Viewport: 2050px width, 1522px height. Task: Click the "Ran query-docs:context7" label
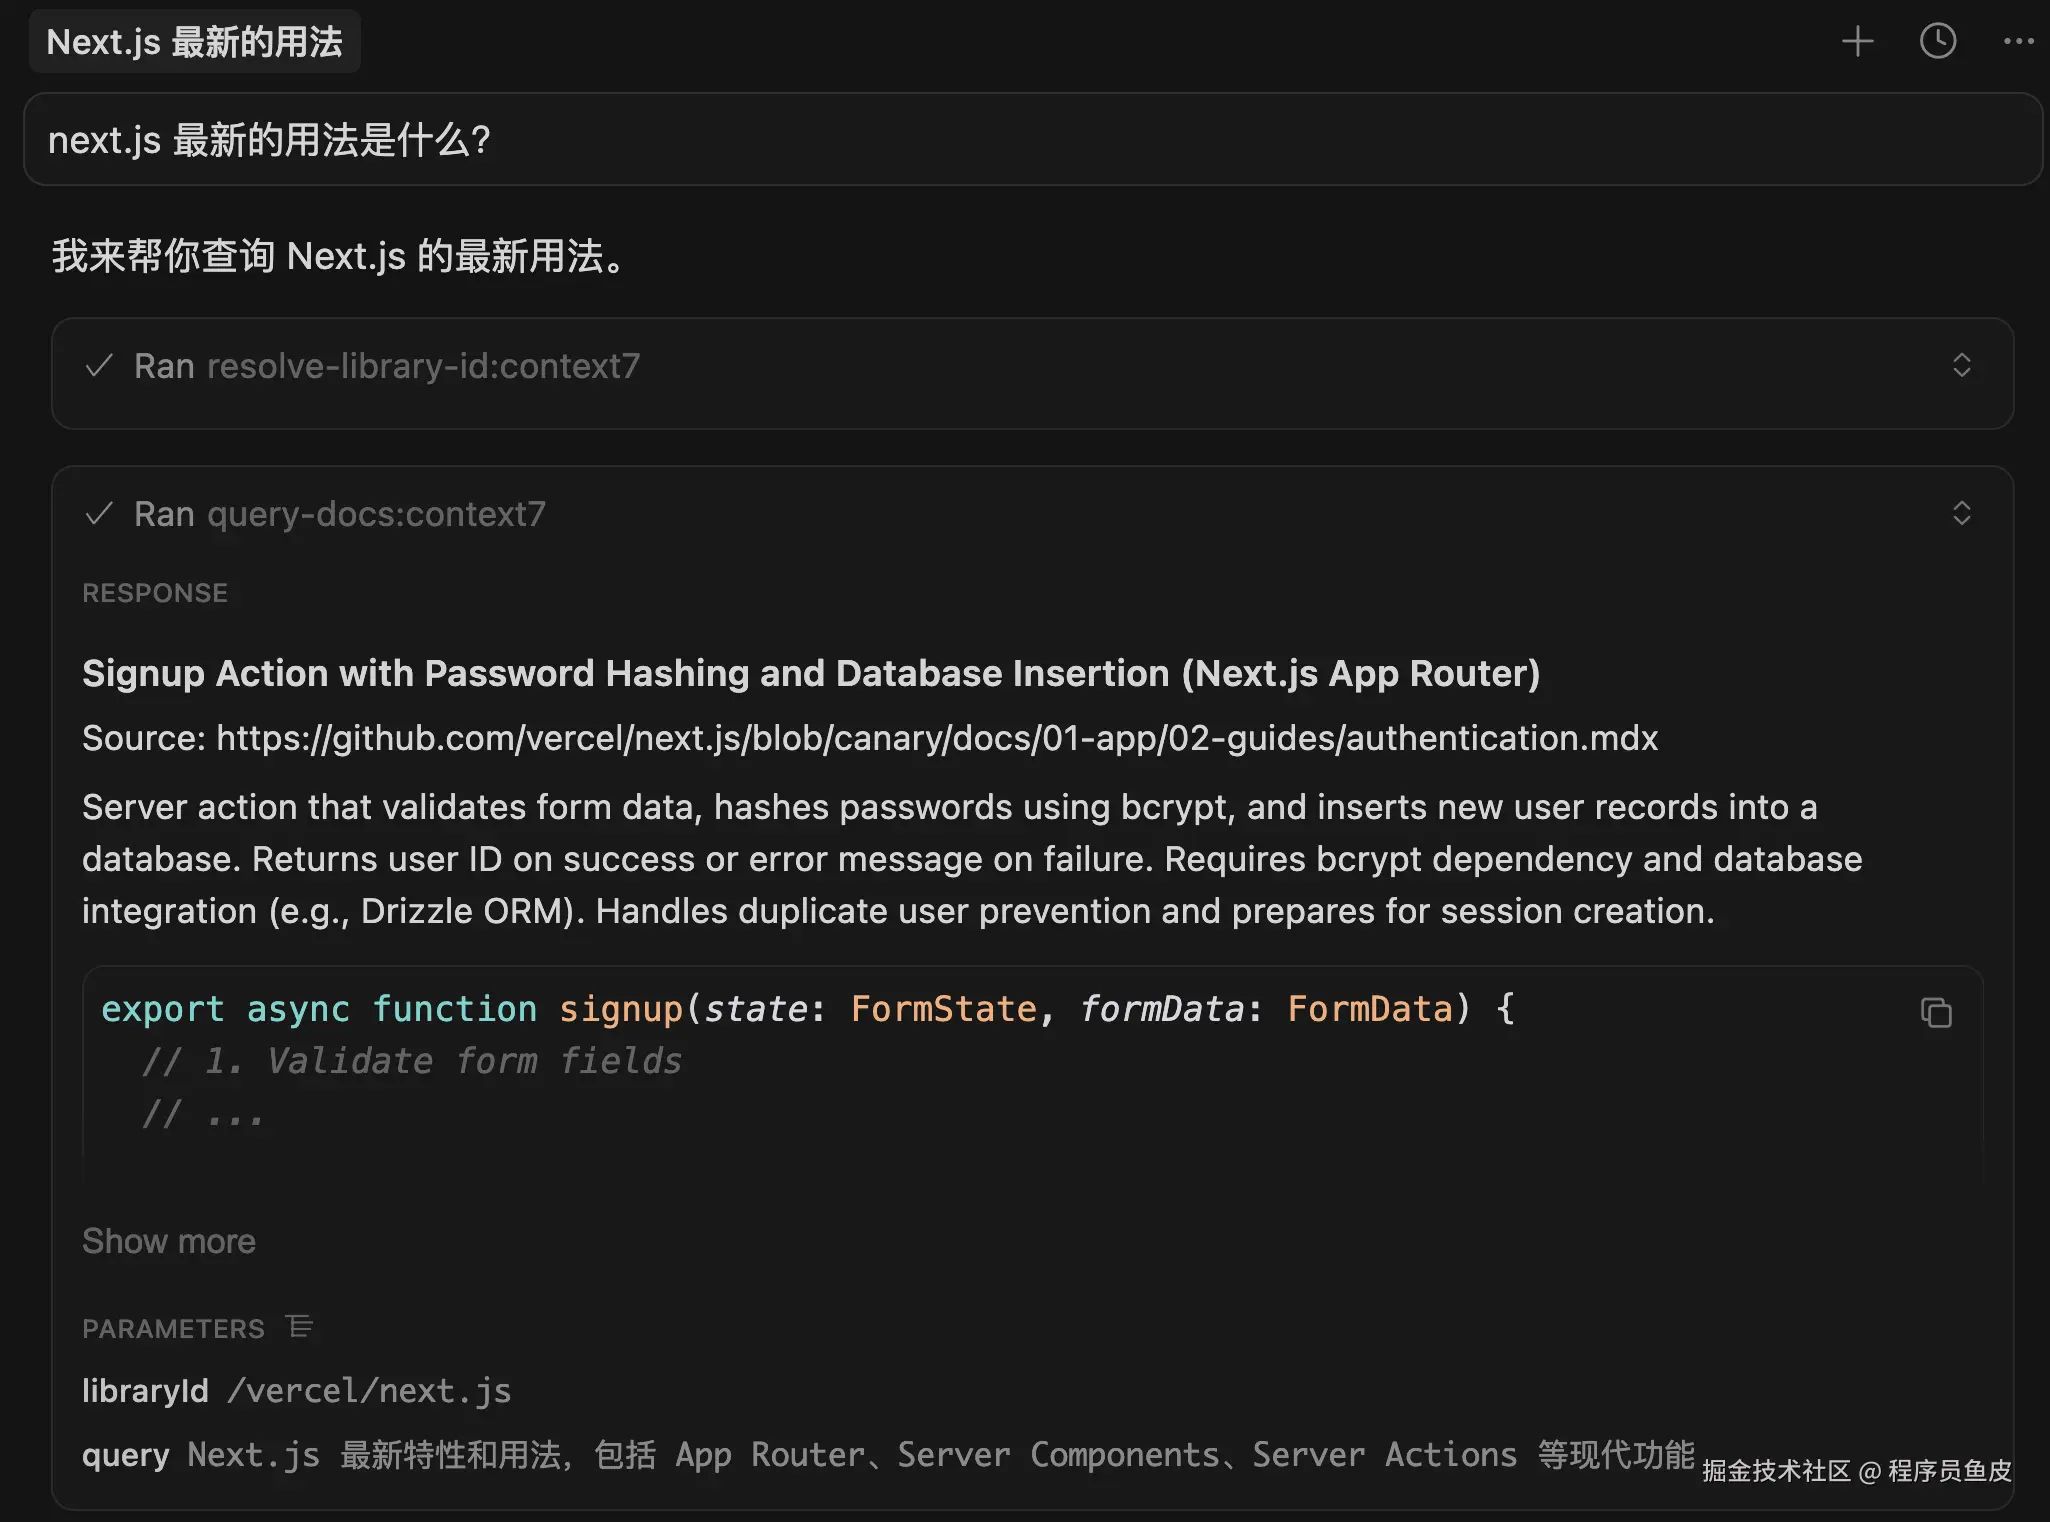(340, 514)
